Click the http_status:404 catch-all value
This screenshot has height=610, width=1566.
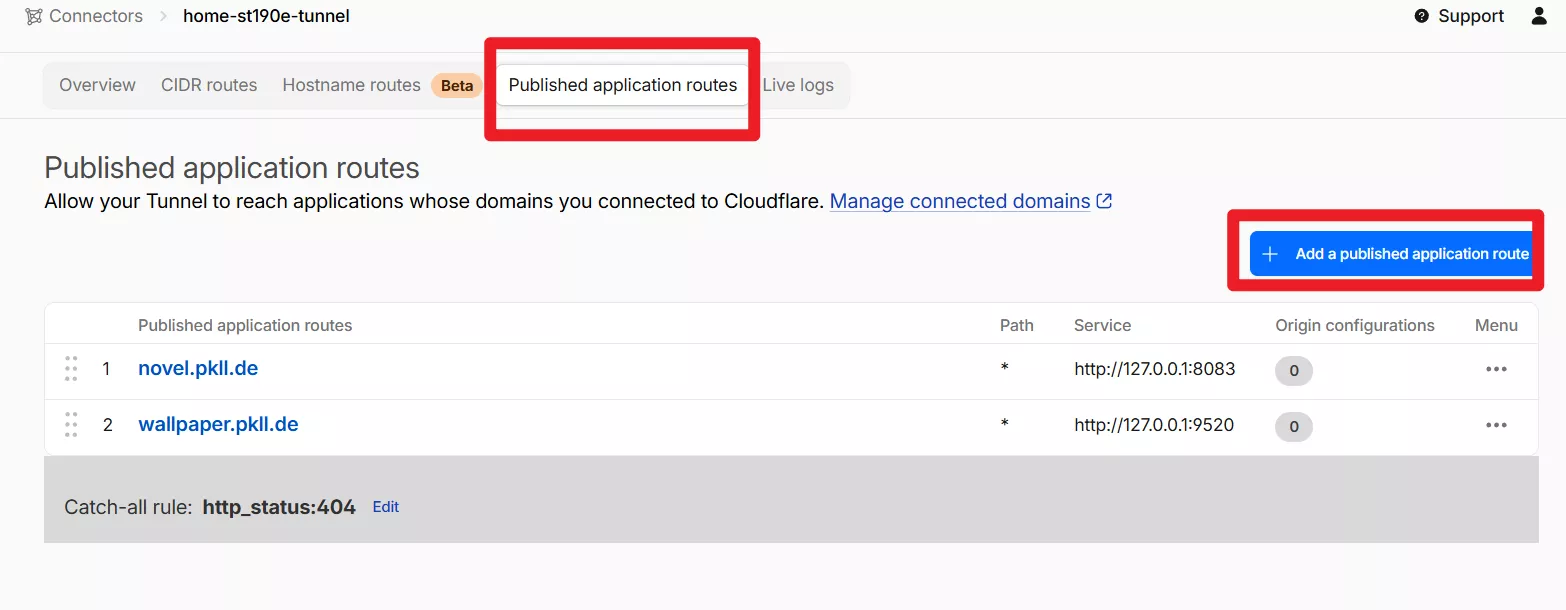[x=279, y=507]
